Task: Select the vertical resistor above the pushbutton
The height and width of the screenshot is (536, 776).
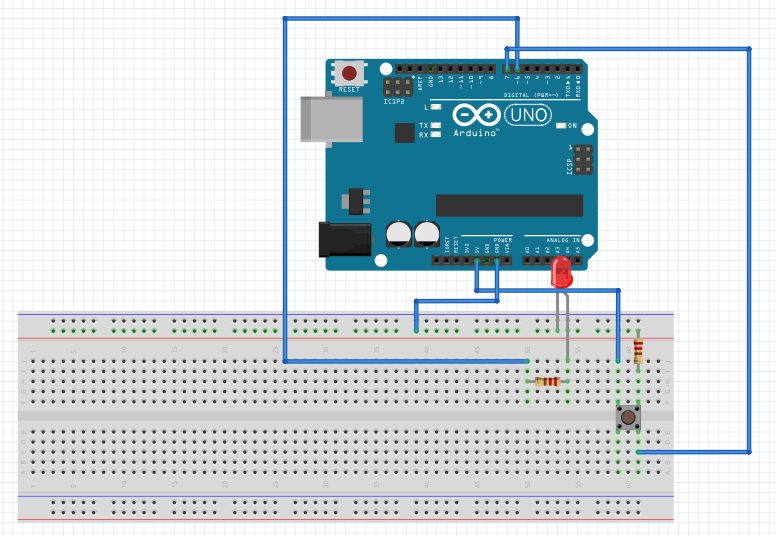Action: coord(638,351)
